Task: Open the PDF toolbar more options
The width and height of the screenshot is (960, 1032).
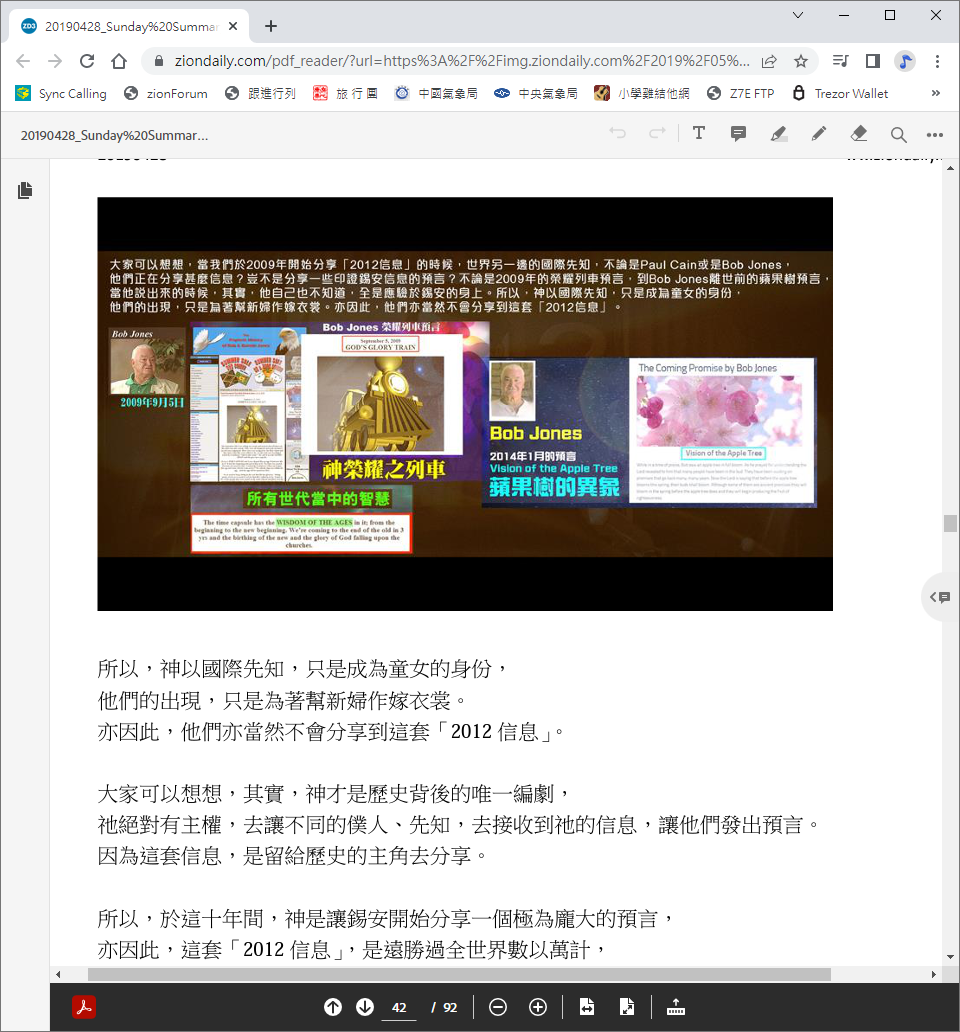Action: (934, 135)
